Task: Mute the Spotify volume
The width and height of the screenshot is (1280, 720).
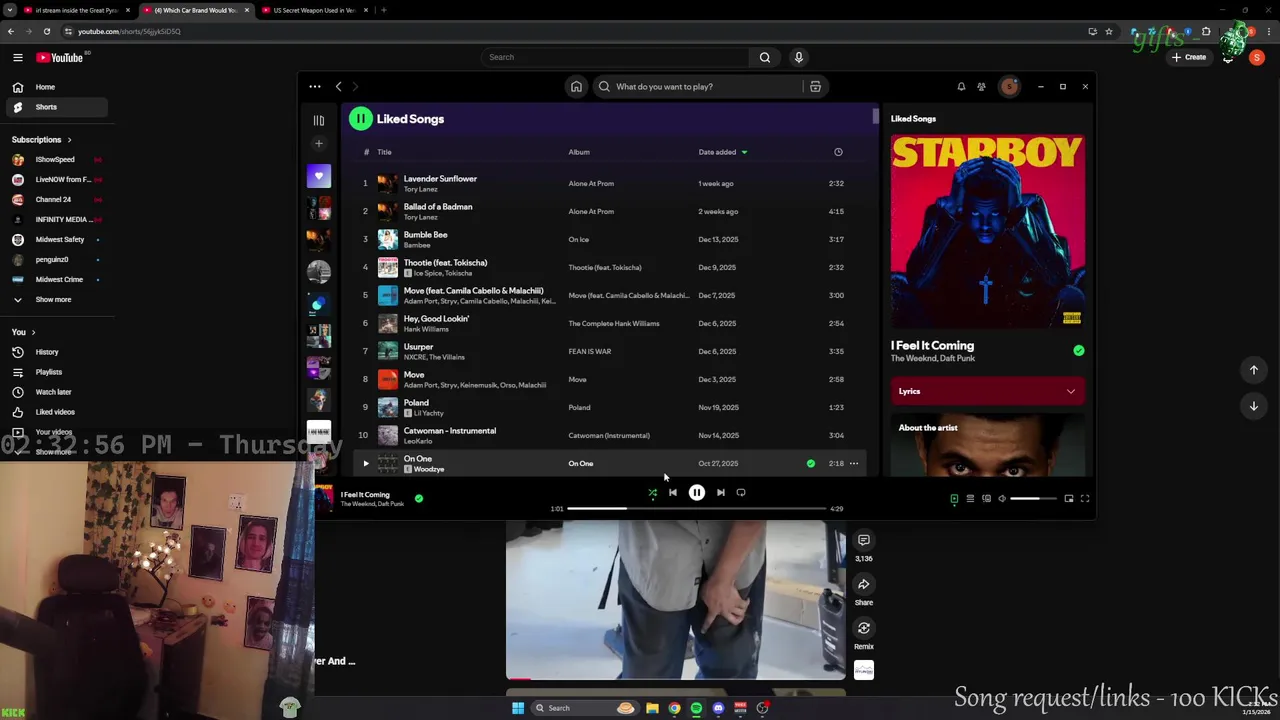Action: pos(1002,498)
